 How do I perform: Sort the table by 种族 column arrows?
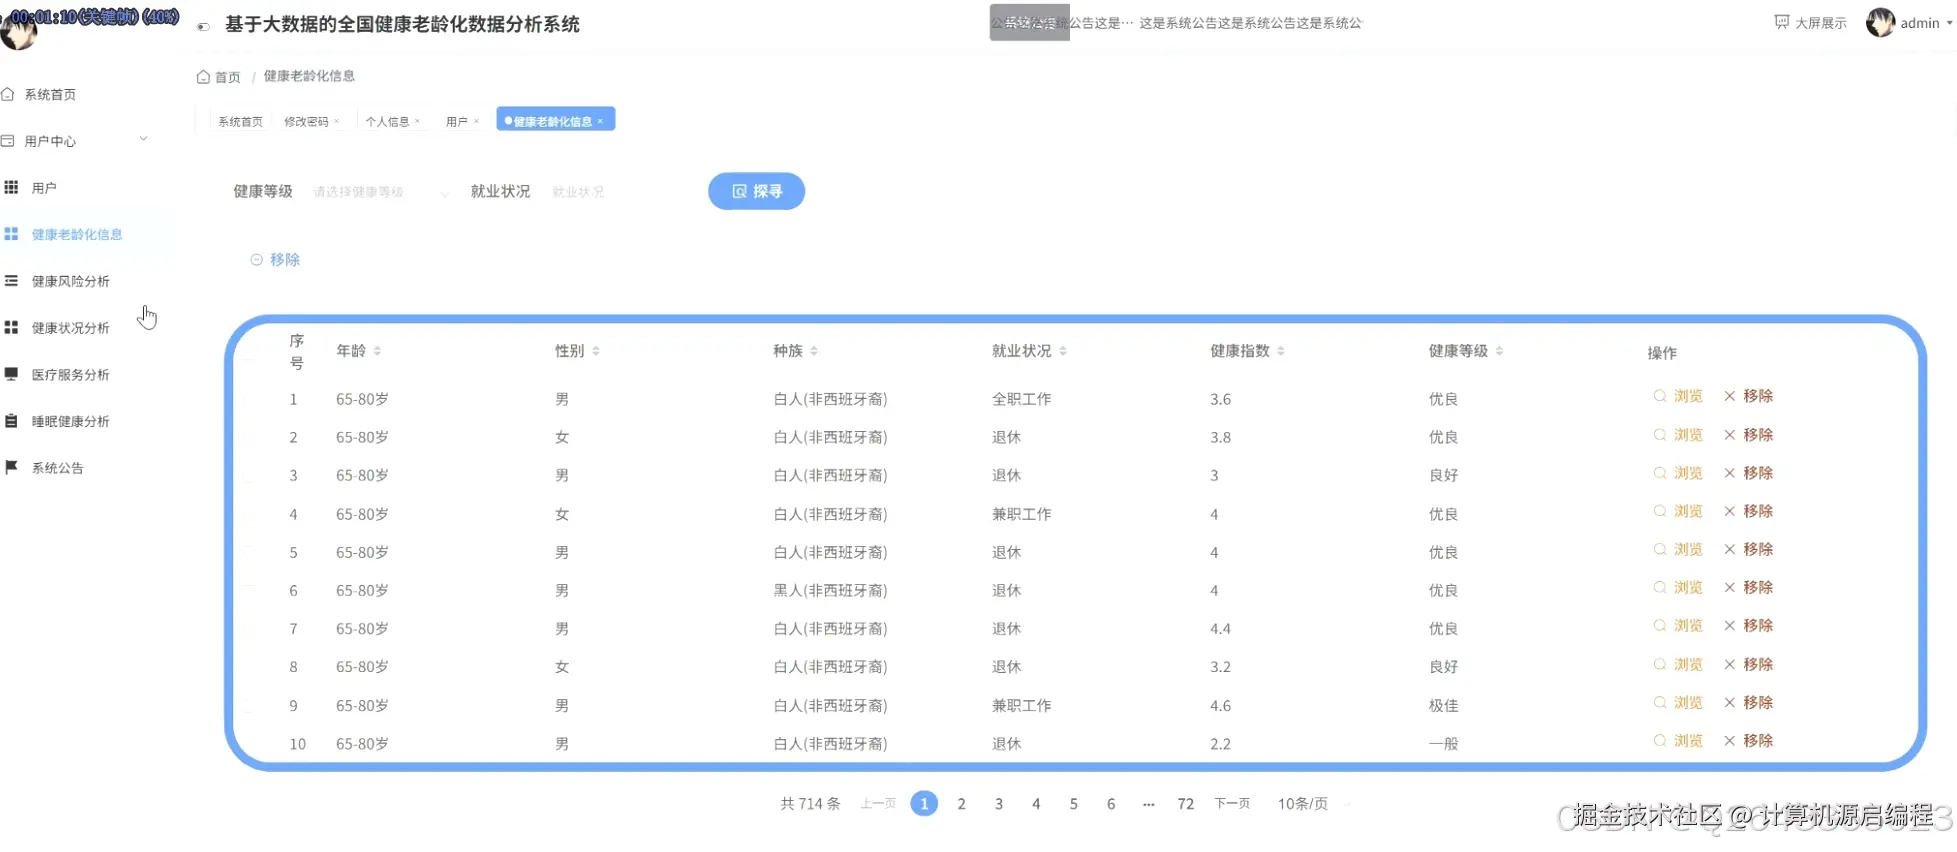click(814, 351)
